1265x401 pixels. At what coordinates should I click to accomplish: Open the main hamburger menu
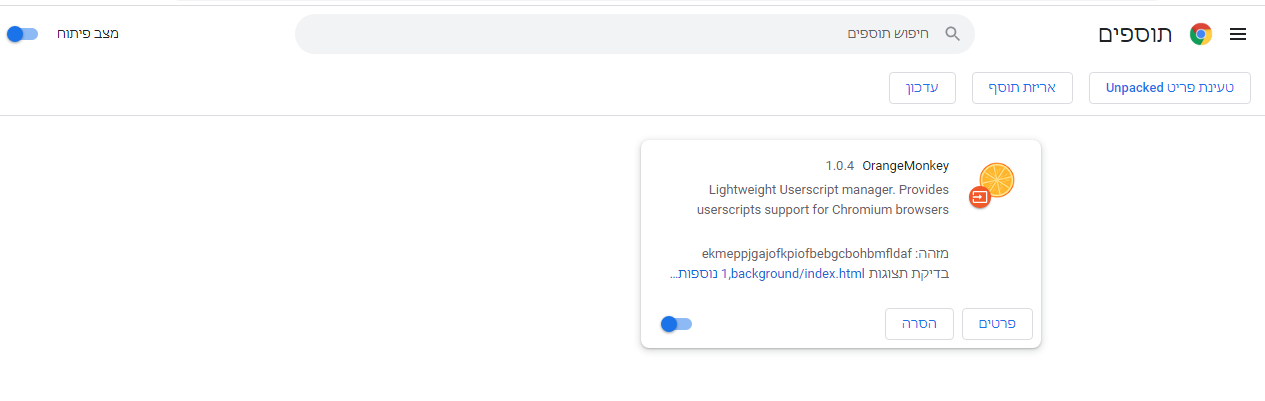coord(1238,34)
